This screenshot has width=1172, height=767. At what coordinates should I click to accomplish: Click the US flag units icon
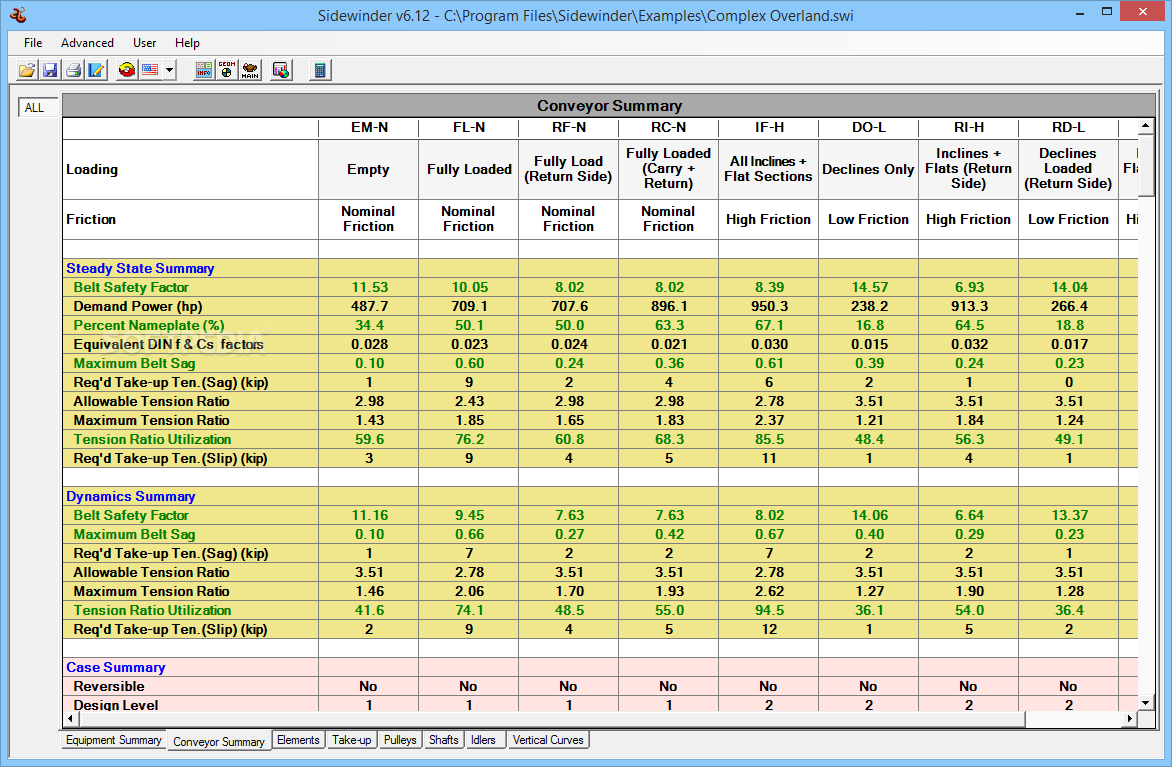pyautogui.click(x=150, y=70)
